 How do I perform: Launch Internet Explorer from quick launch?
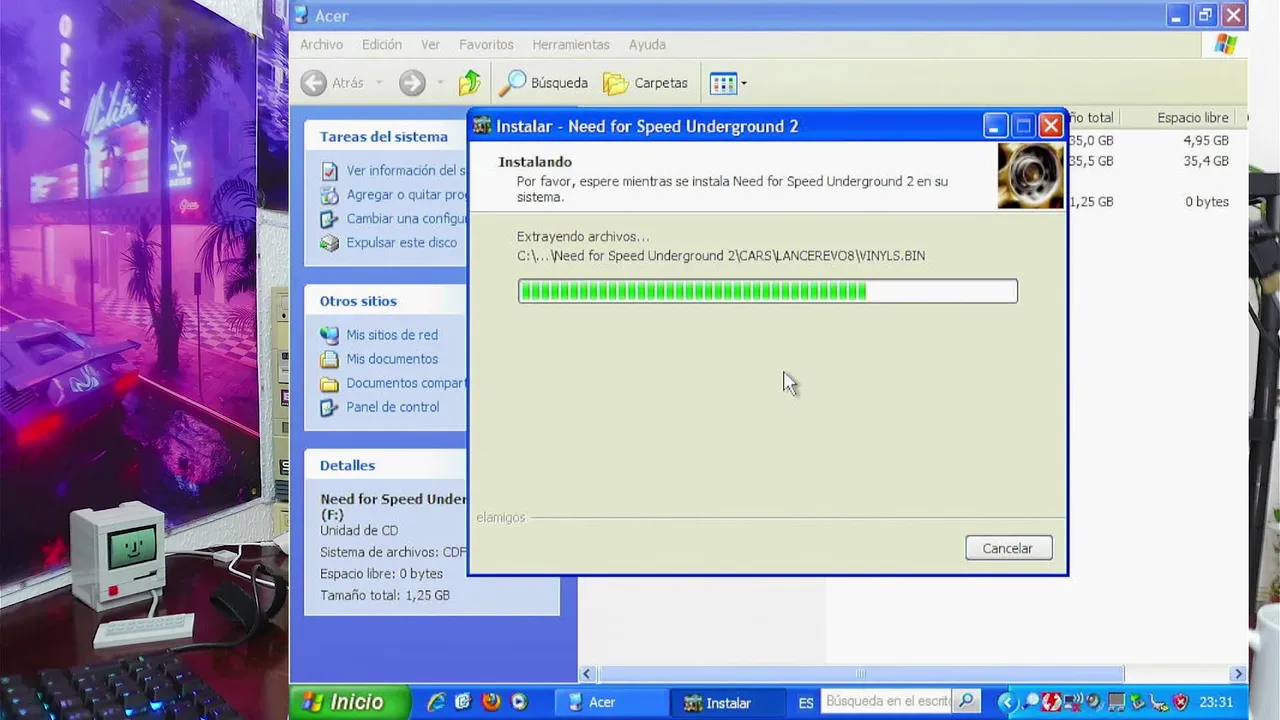tap(435, 702)
